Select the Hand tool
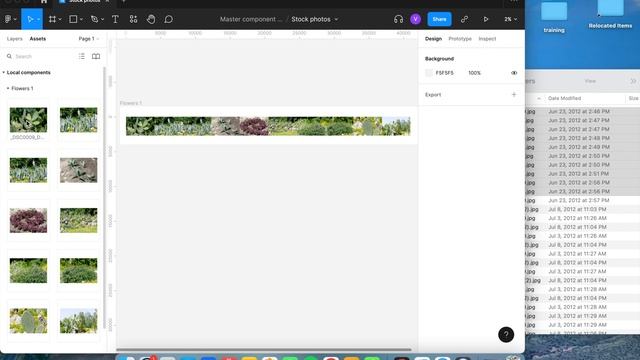The image size is (640, 360). [x=151, y=19]
